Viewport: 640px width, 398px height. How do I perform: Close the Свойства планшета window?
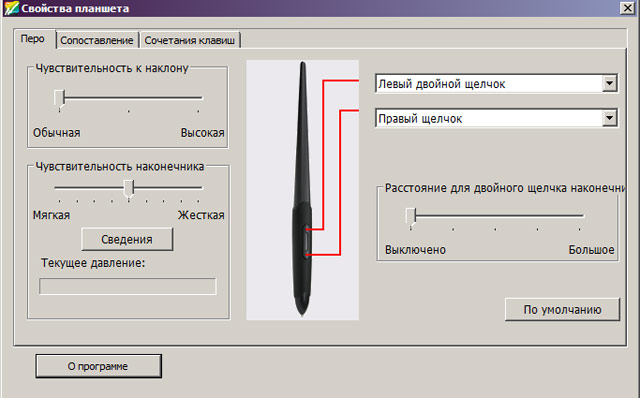[627, 8]
